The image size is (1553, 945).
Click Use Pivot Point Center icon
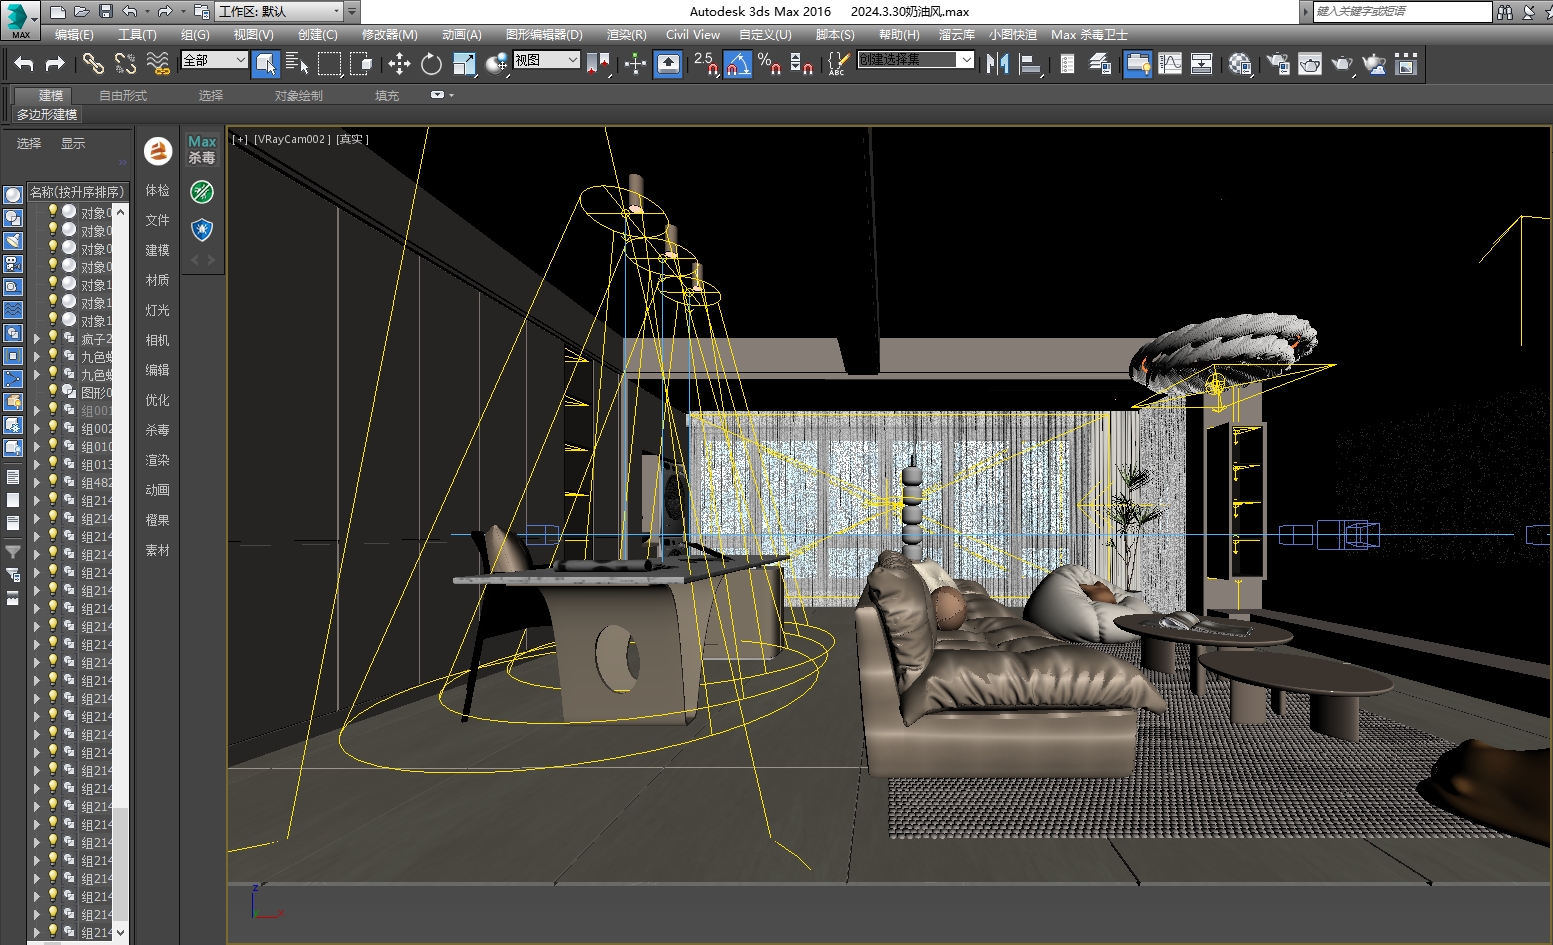click(x=598, y=64)
